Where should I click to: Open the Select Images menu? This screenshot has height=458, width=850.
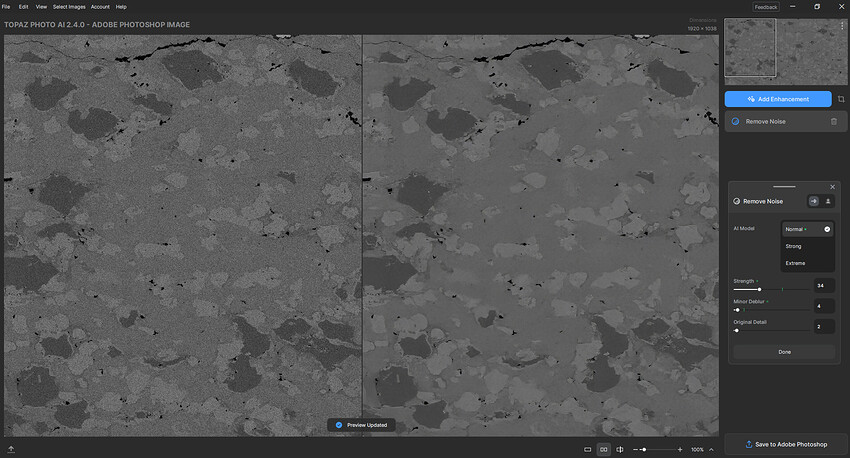pyautogui.click(x=68, y=7)
